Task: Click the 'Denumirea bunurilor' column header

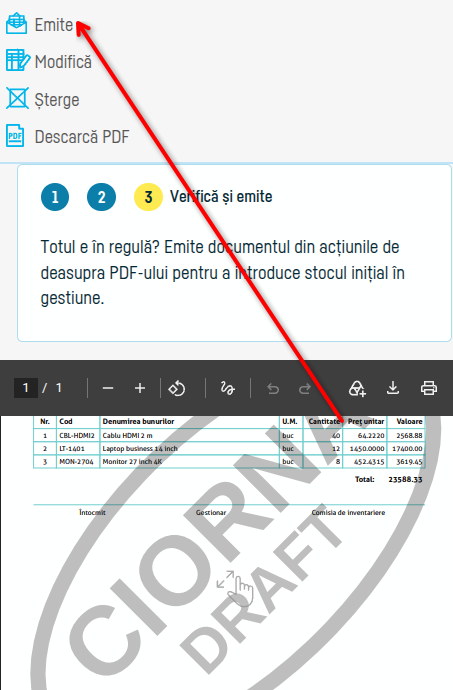Action: point(138,422)
